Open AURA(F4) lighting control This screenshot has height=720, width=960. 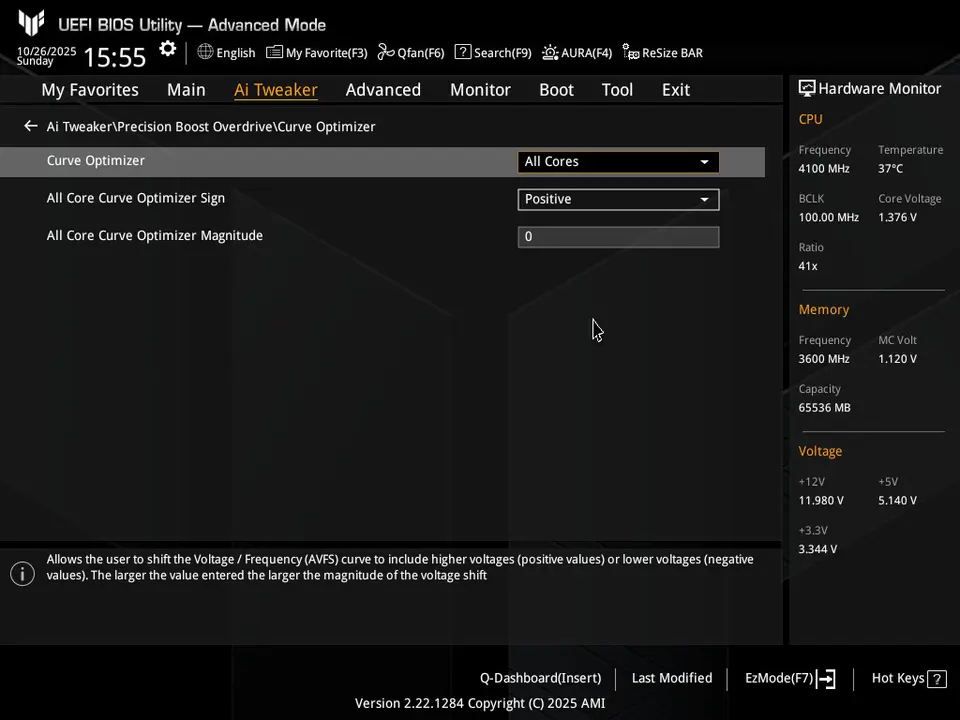pos(577,53)
